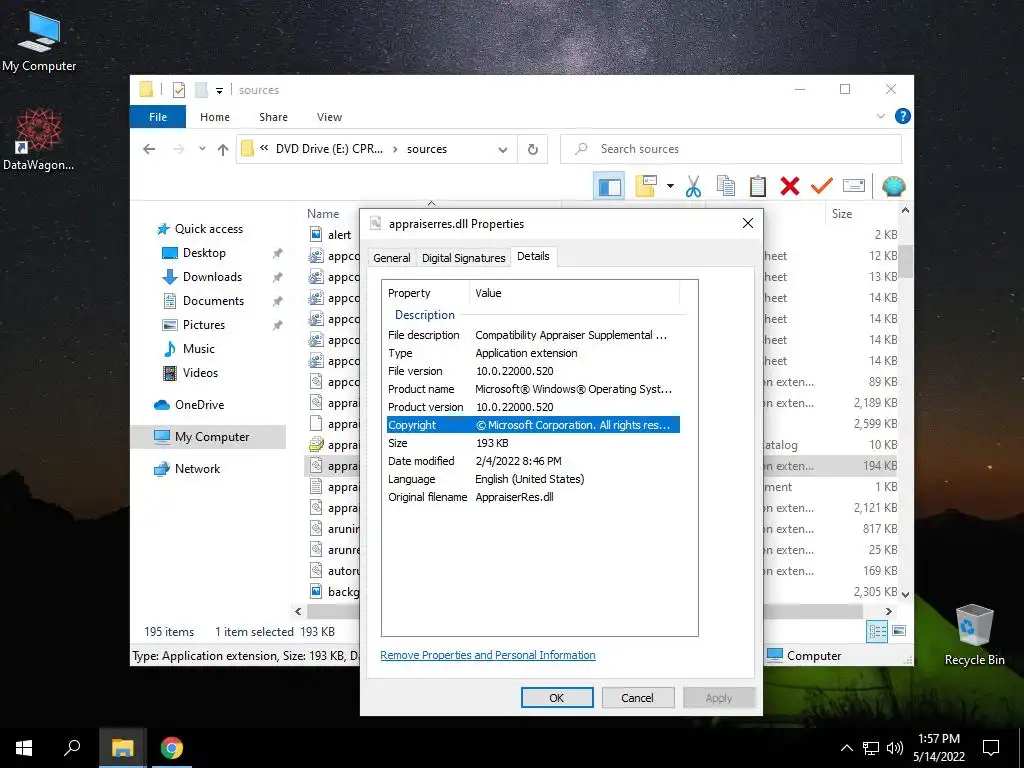Image resolution: width=1024 pixels, height=768 pixels.
Task: Click the New folder icon in title bar
Action: pyautogui.click(x=202, y=89)
